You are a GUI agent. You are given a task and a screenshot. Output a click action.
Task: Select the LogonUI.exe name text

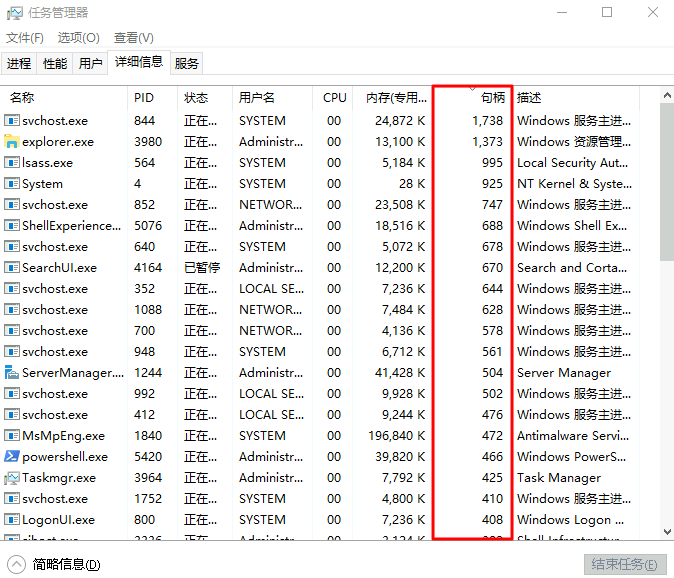point(58,520)
